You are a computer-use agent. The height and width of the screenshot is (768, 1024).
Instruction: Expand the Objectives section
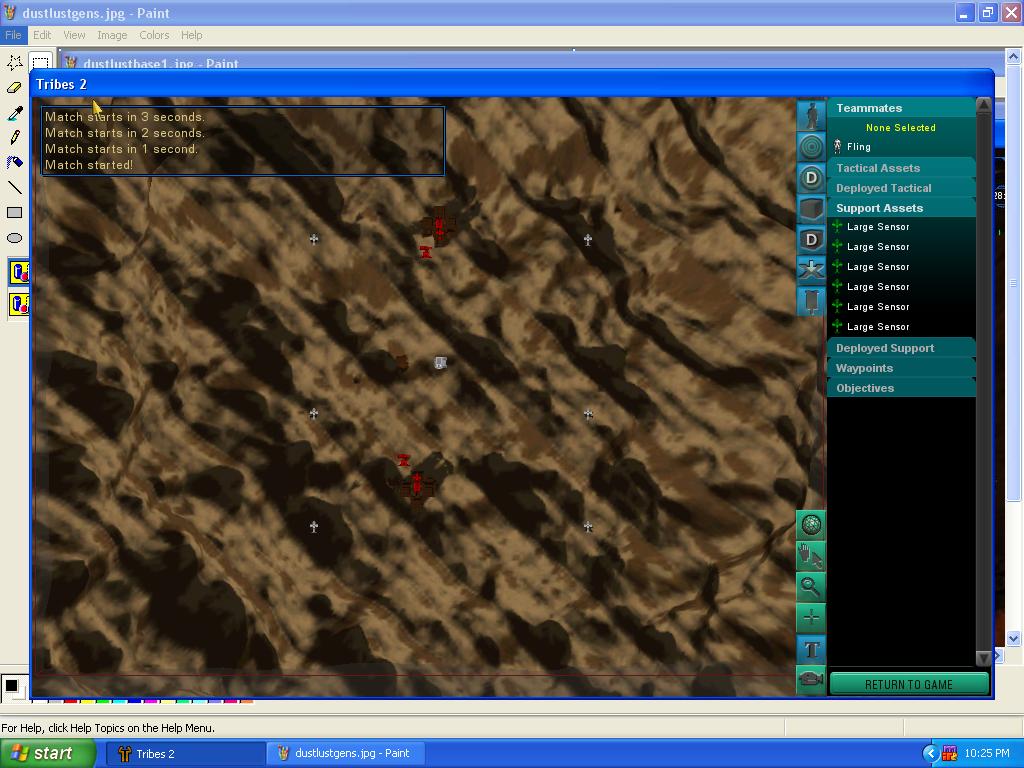click(901, 388)
